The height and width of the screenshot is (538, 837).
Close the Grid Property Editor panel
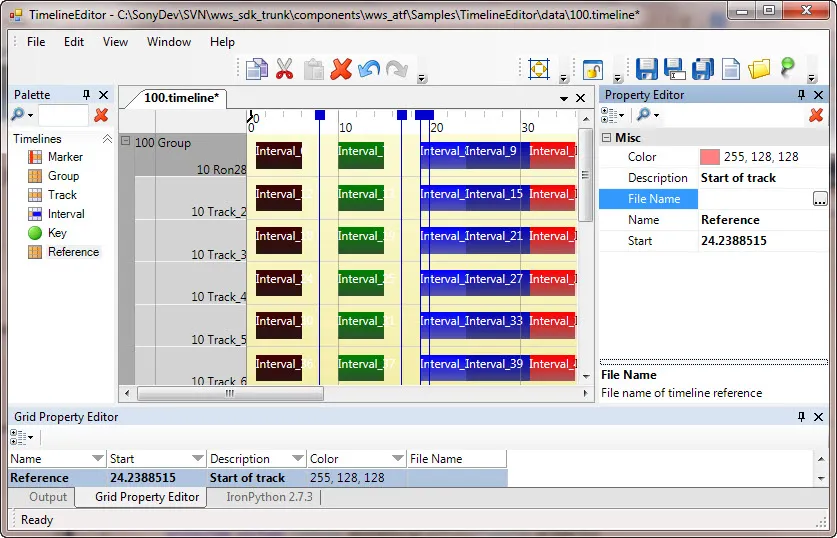[x=818, y=417]
